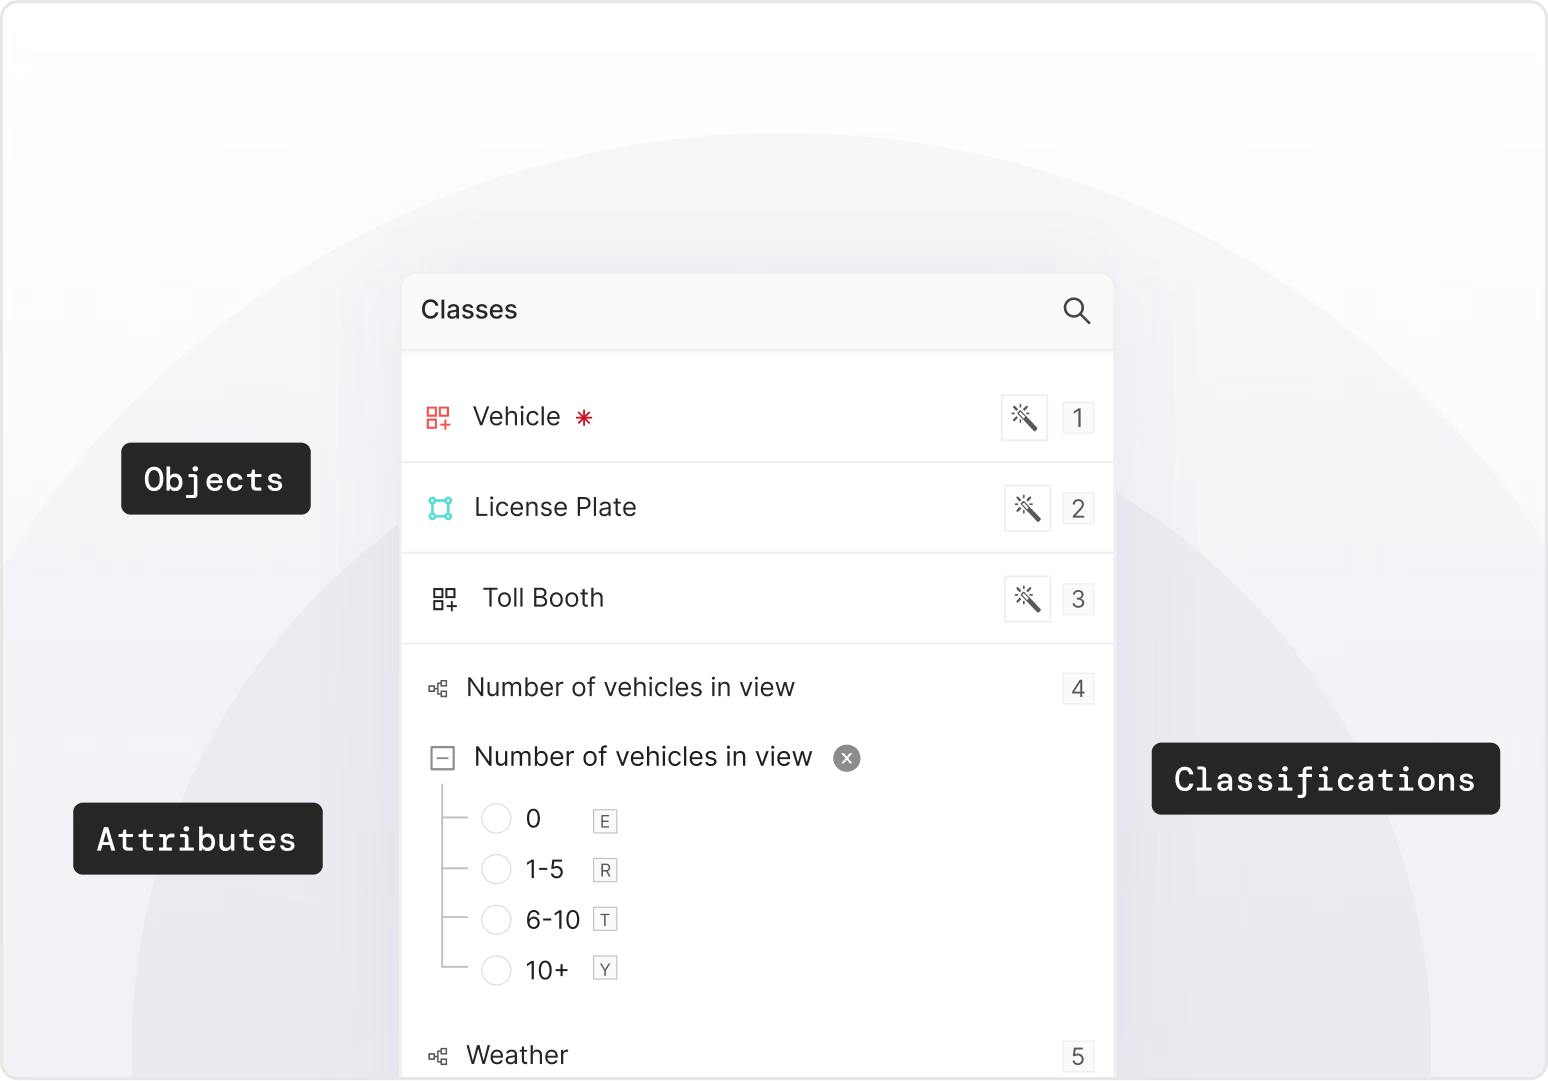The width and height of the screenshot is (1548, 1081).
Task: Open the Classes search icon
Action: tap(1076, 311)
